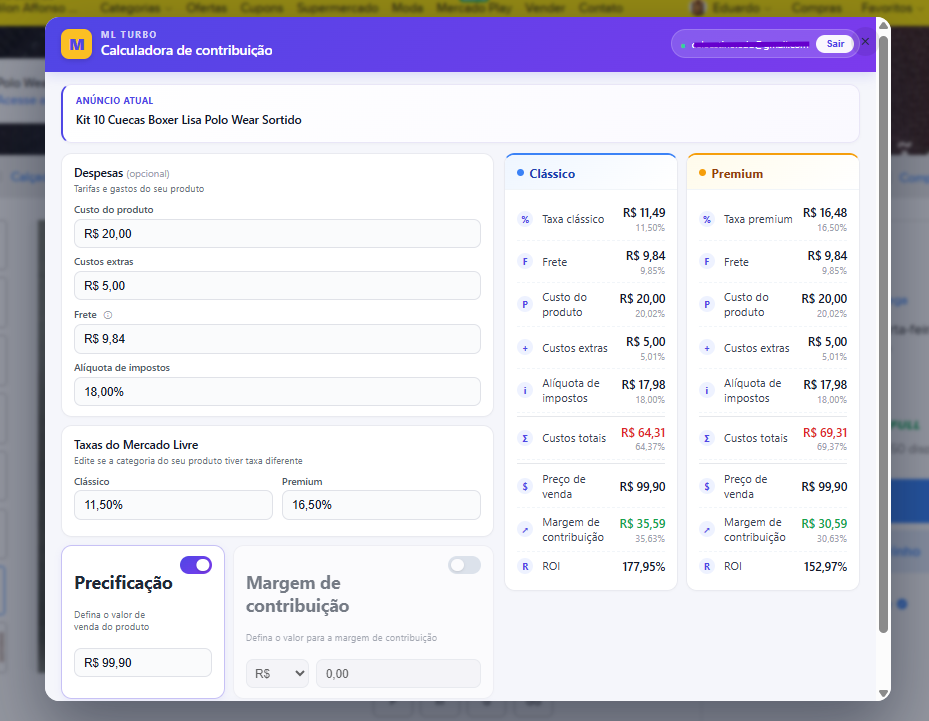
Task: Click the modal vertical scrollbar thumb
Action: click(x=883, y=334)
